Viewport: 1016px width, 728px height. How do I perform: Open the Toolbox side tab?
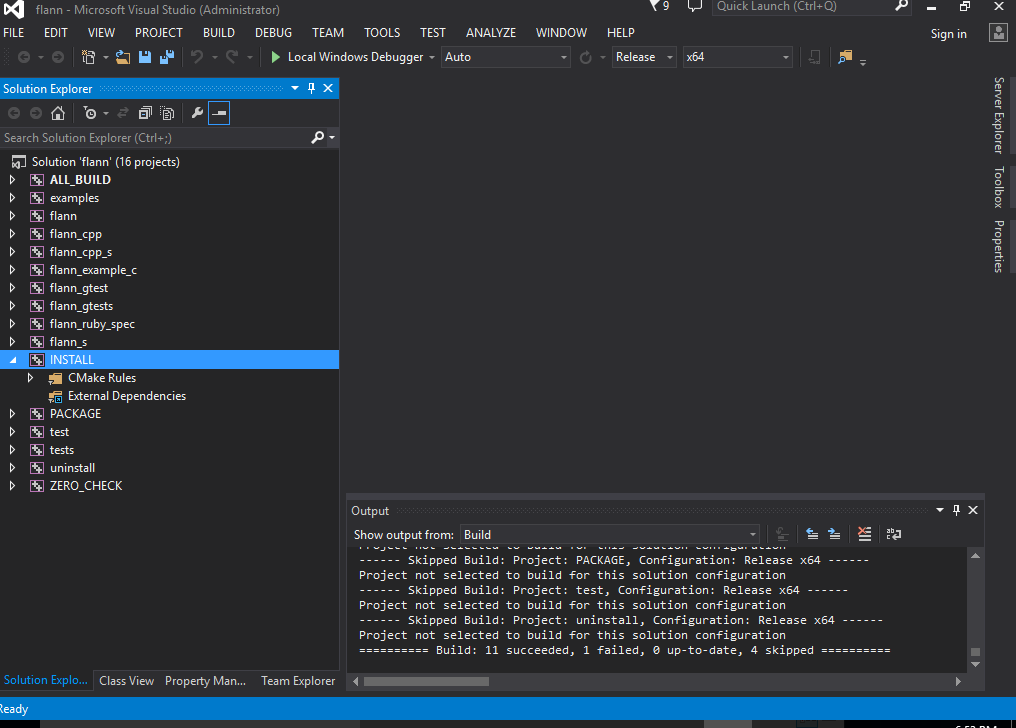(x=999, y=187)
